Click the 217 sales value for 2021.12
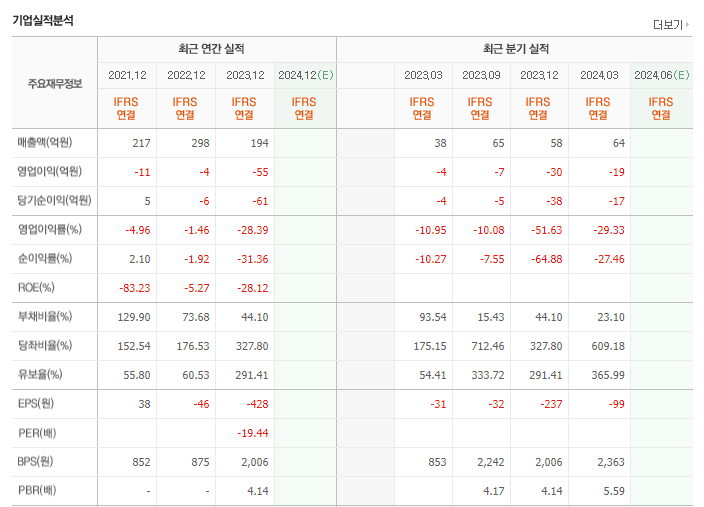Viewport: 704px width, 507px height. tap(141, 143)
